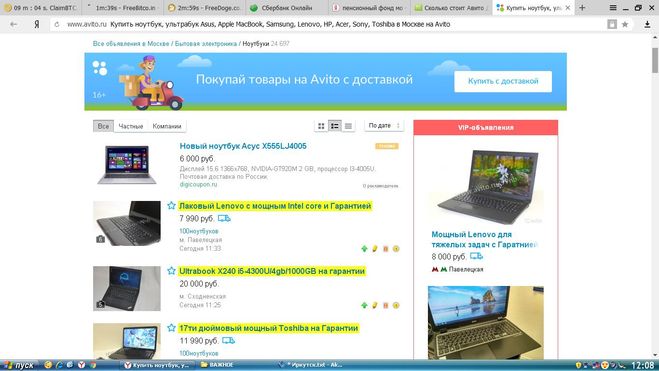Click round VIP icon on Lenovo listing
Viewport: 659px width, 371px height.
coord(396,249)
